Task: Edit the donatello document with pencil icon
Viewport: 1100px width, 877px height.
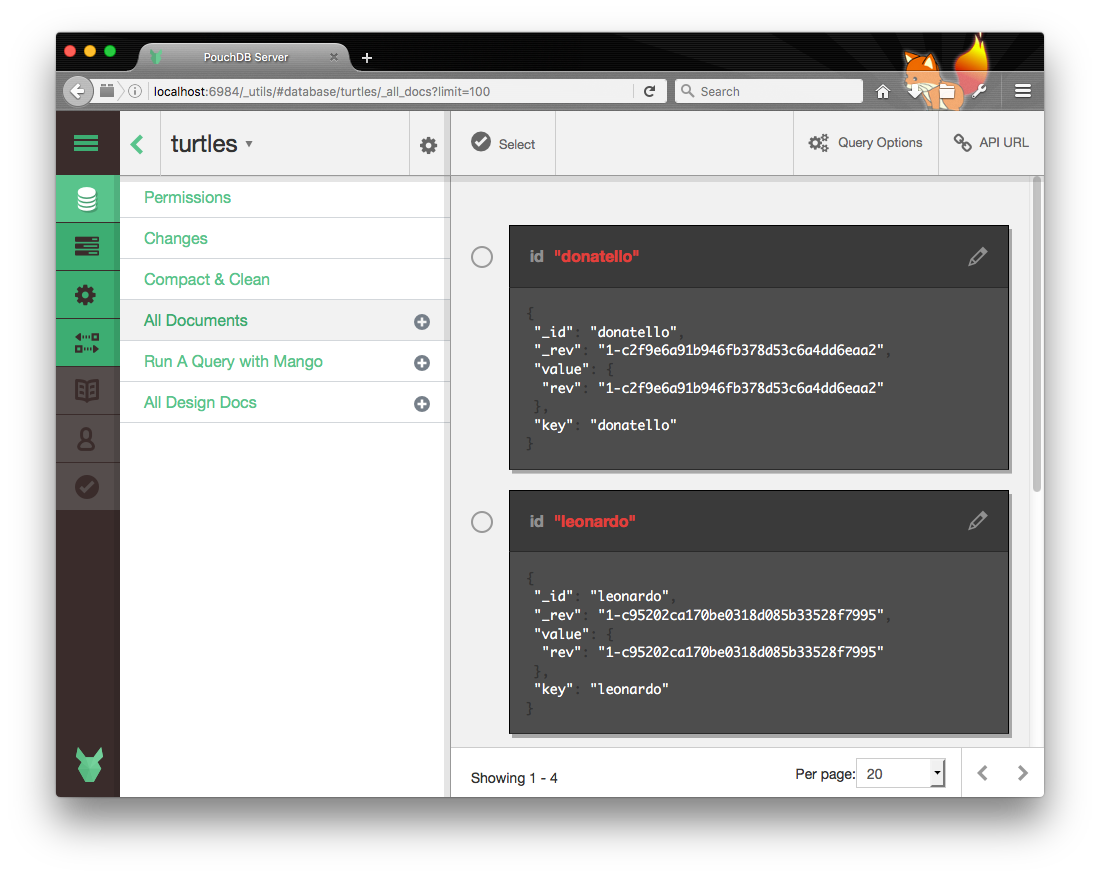Action: pyautogui.click(x=977, y=257)
